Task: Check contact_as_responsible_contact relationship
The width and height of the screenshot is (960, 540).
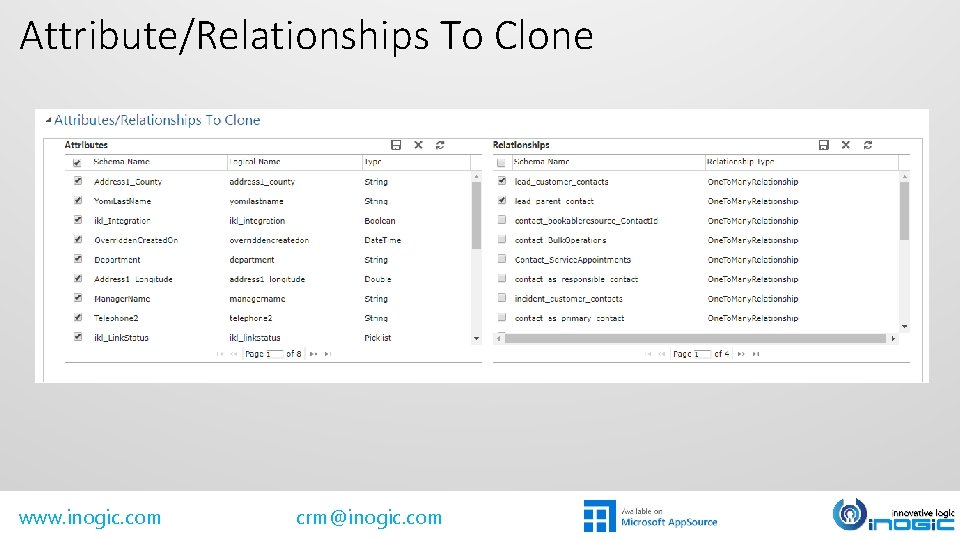Action: pos(502,279)
